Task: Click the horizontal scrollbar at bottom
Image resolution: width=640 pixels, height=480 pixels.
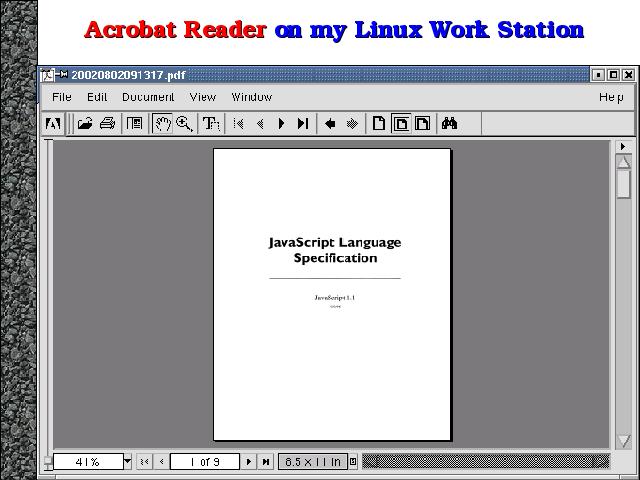Action: (x=485, y=462)
